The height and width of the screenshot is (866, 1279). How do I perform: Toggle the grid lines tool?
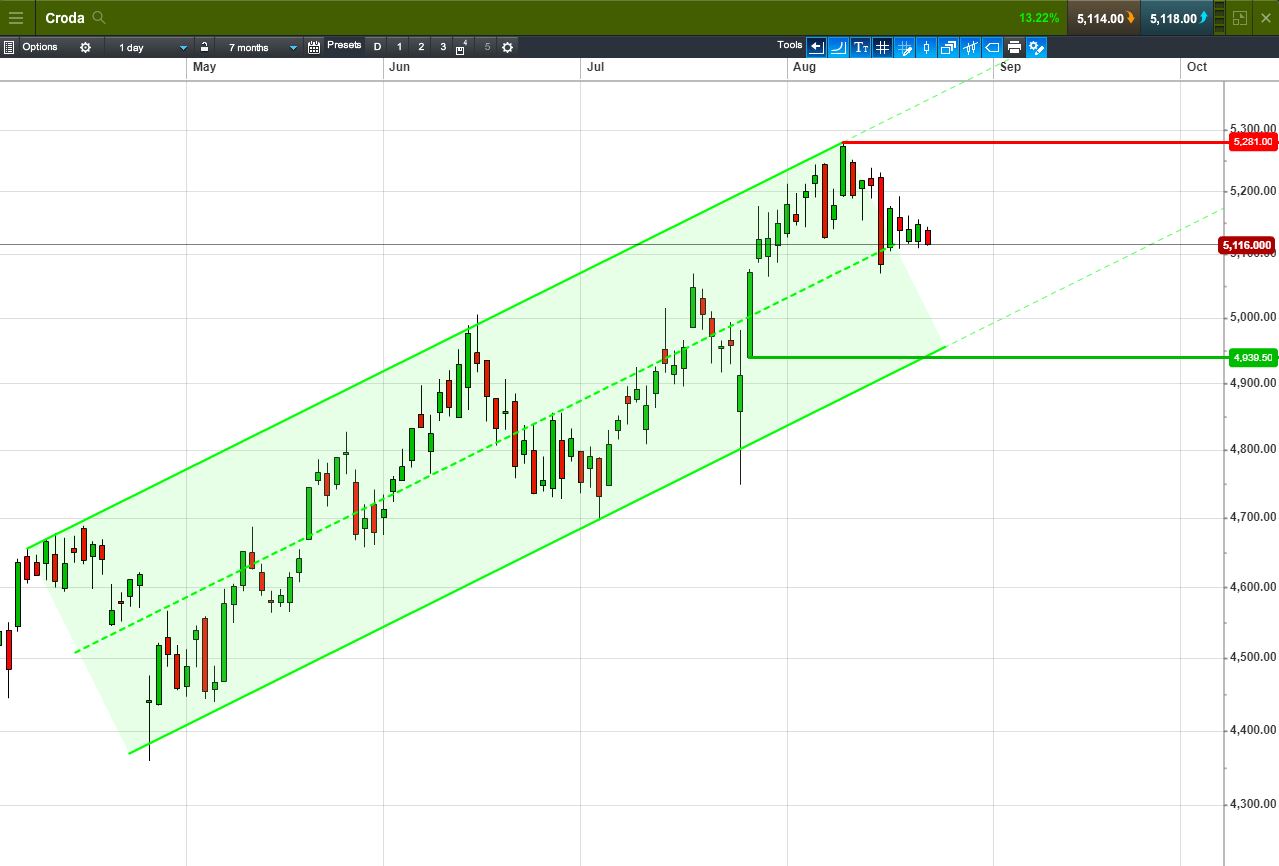click(x=882, y=47)
